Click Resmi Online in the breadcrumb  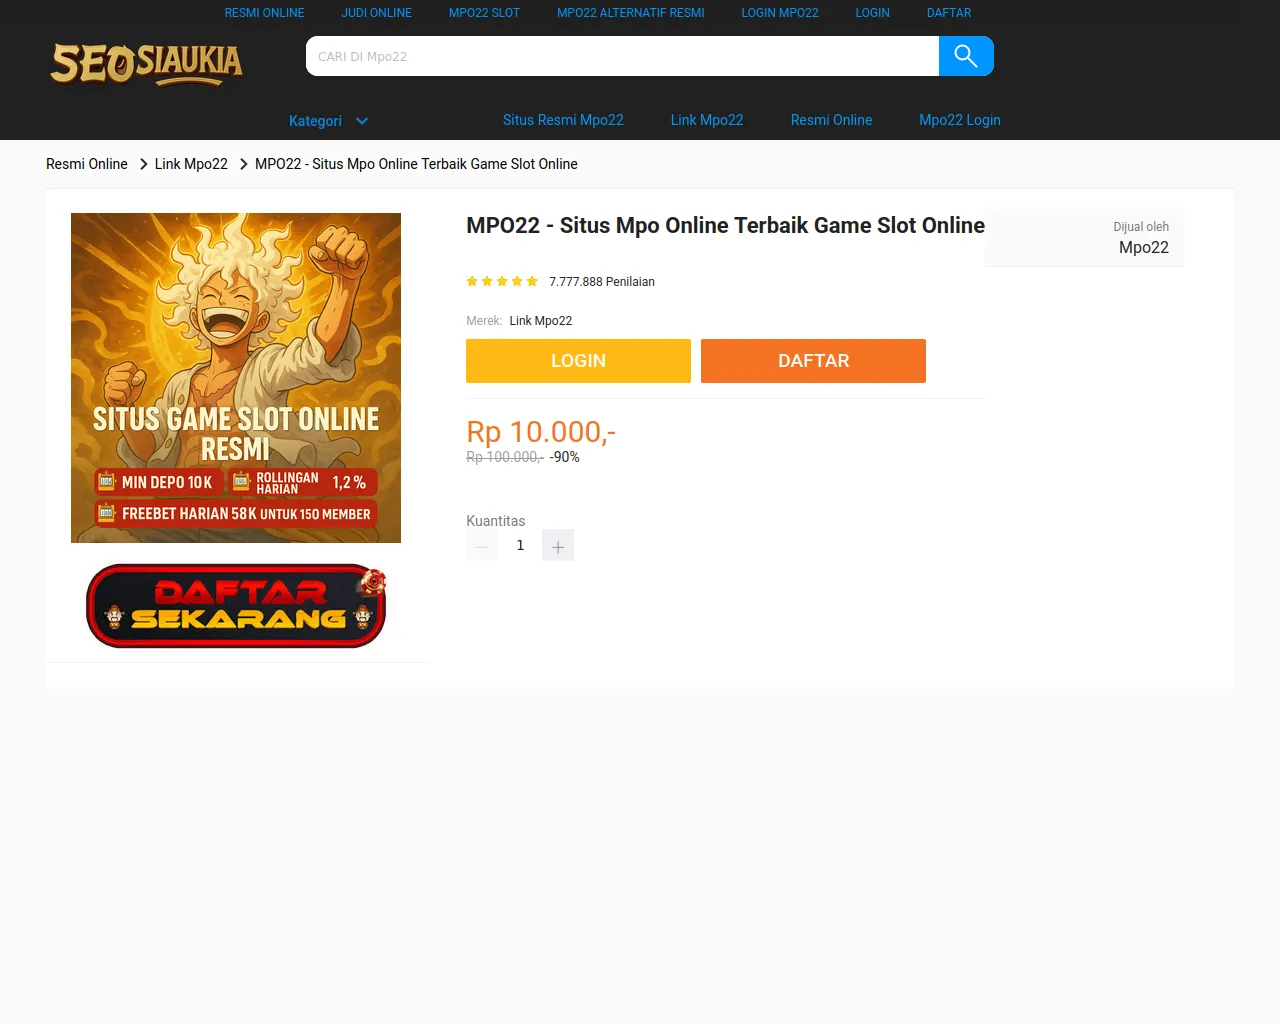coord(87,164)
